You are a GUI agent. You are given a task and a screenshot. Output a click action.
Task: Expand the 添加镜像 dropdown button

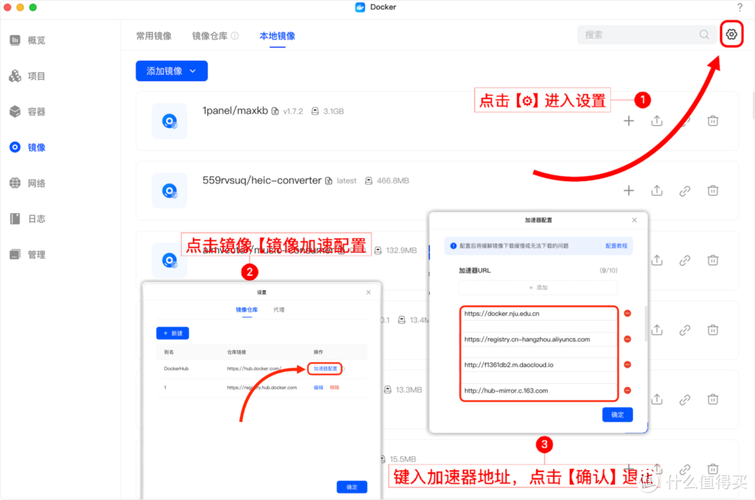pyautogui.click(x=171, y=71)
